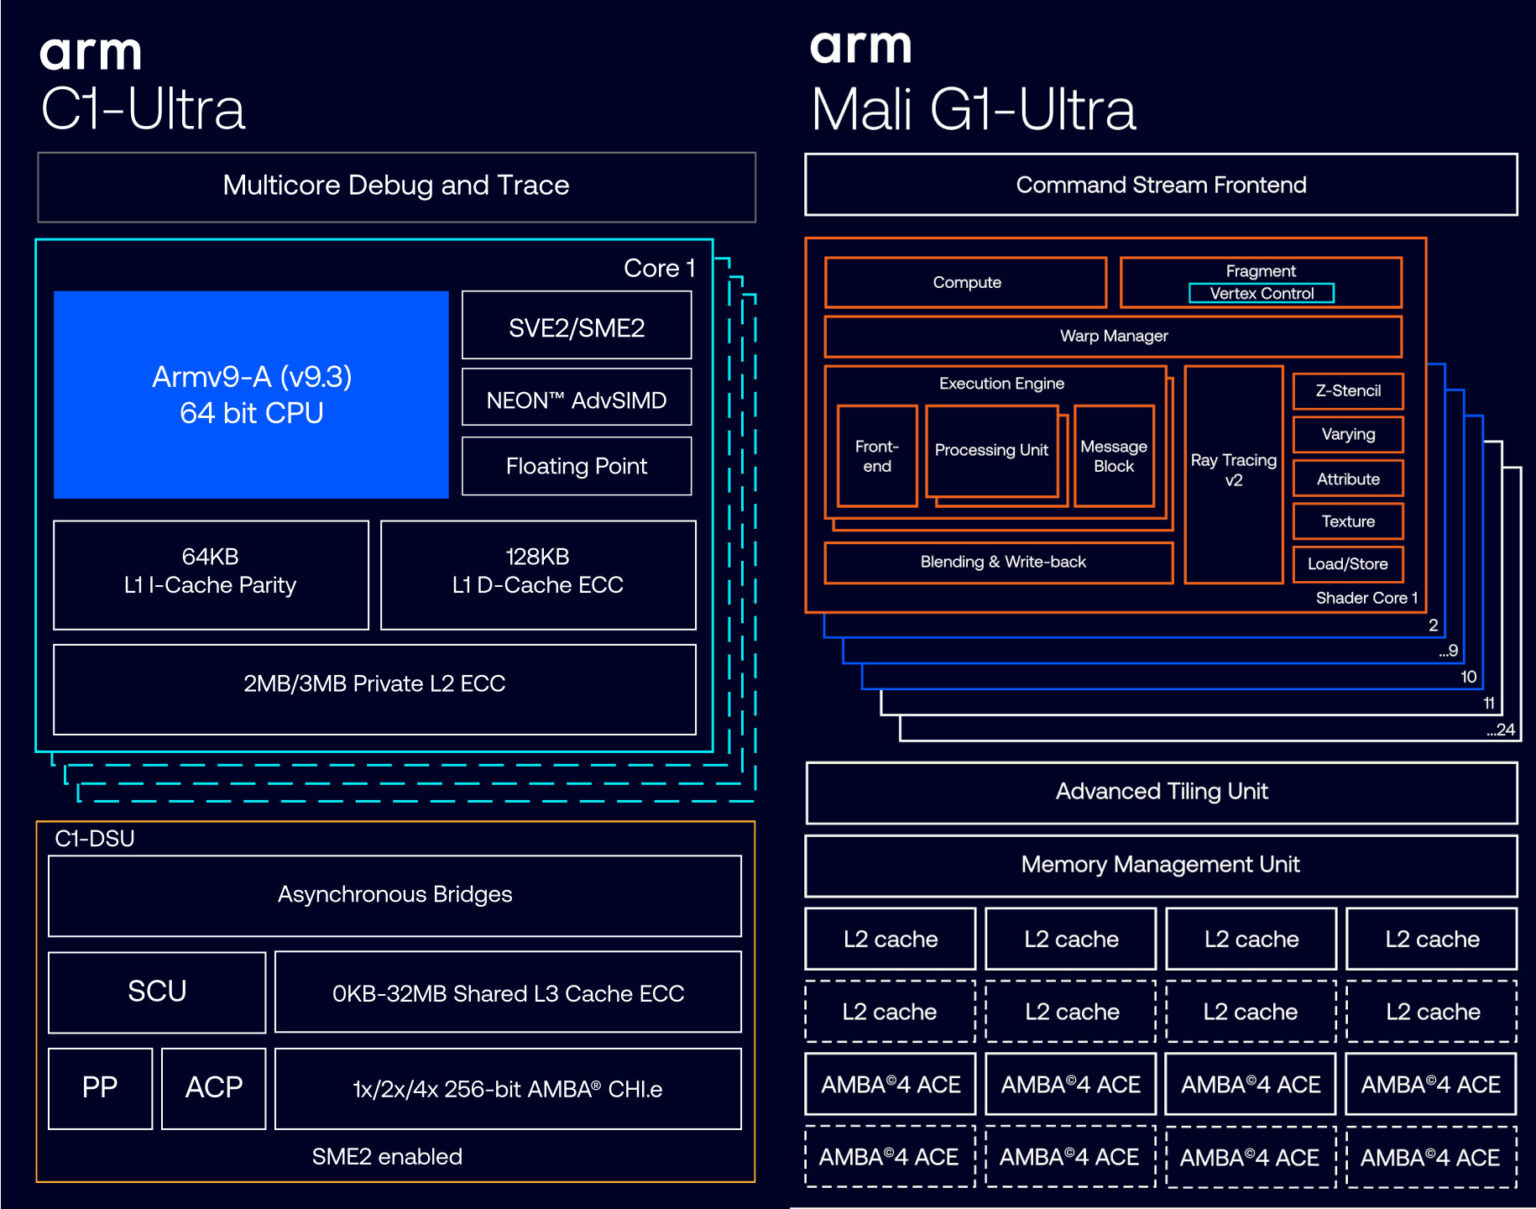Viewport: 1536px width, 1209px height.
Task: Click the arm logo above C1-Ultra
Action: 91,52
